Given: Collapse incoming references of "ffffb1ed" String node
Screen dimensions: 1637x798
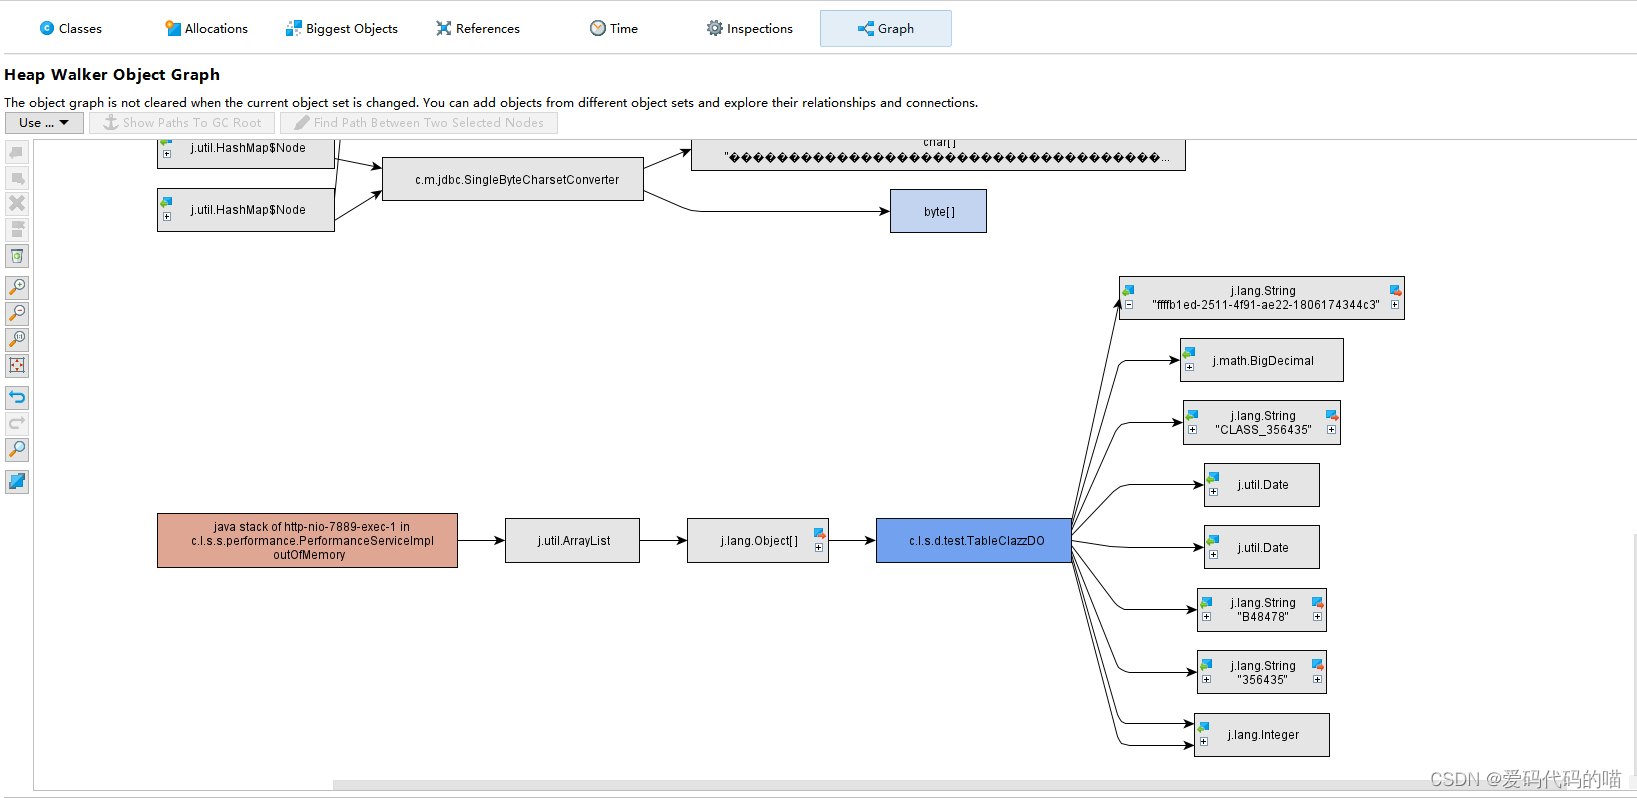Looking at the screenshot, I should (1129, 305).
